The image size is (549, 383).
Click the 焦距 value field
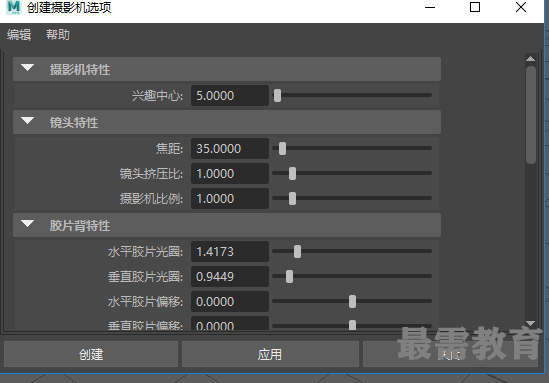click(230, 148)
